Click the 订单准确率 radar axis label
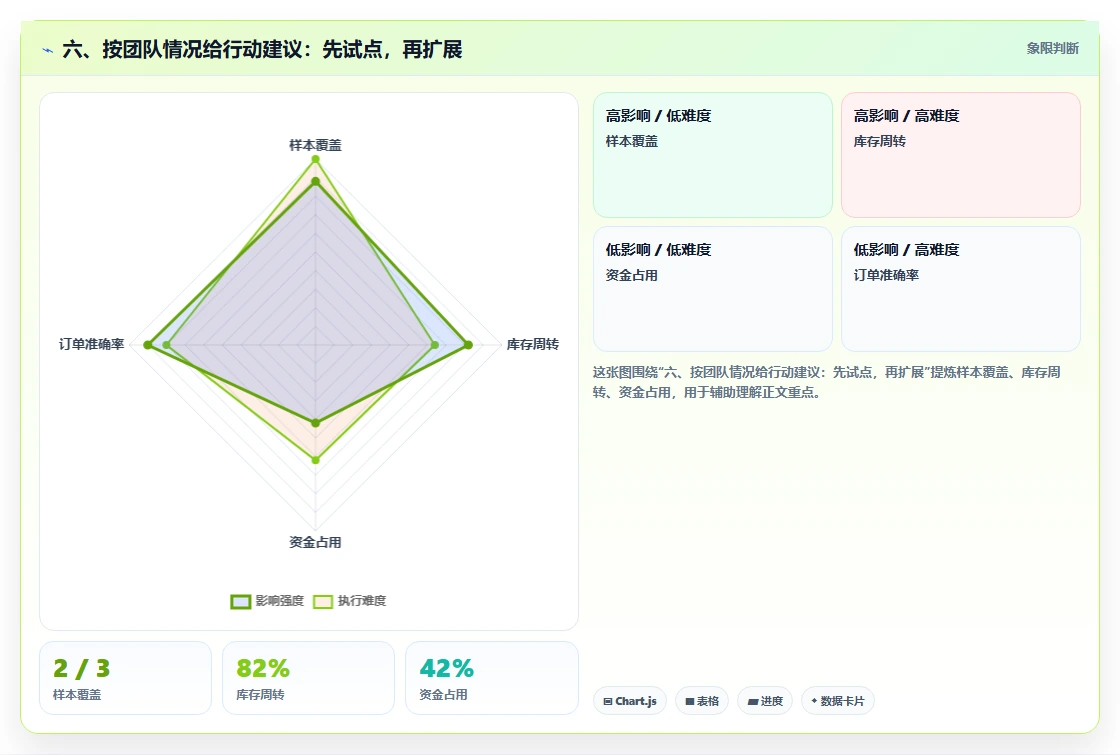 (x=91, y=344)
